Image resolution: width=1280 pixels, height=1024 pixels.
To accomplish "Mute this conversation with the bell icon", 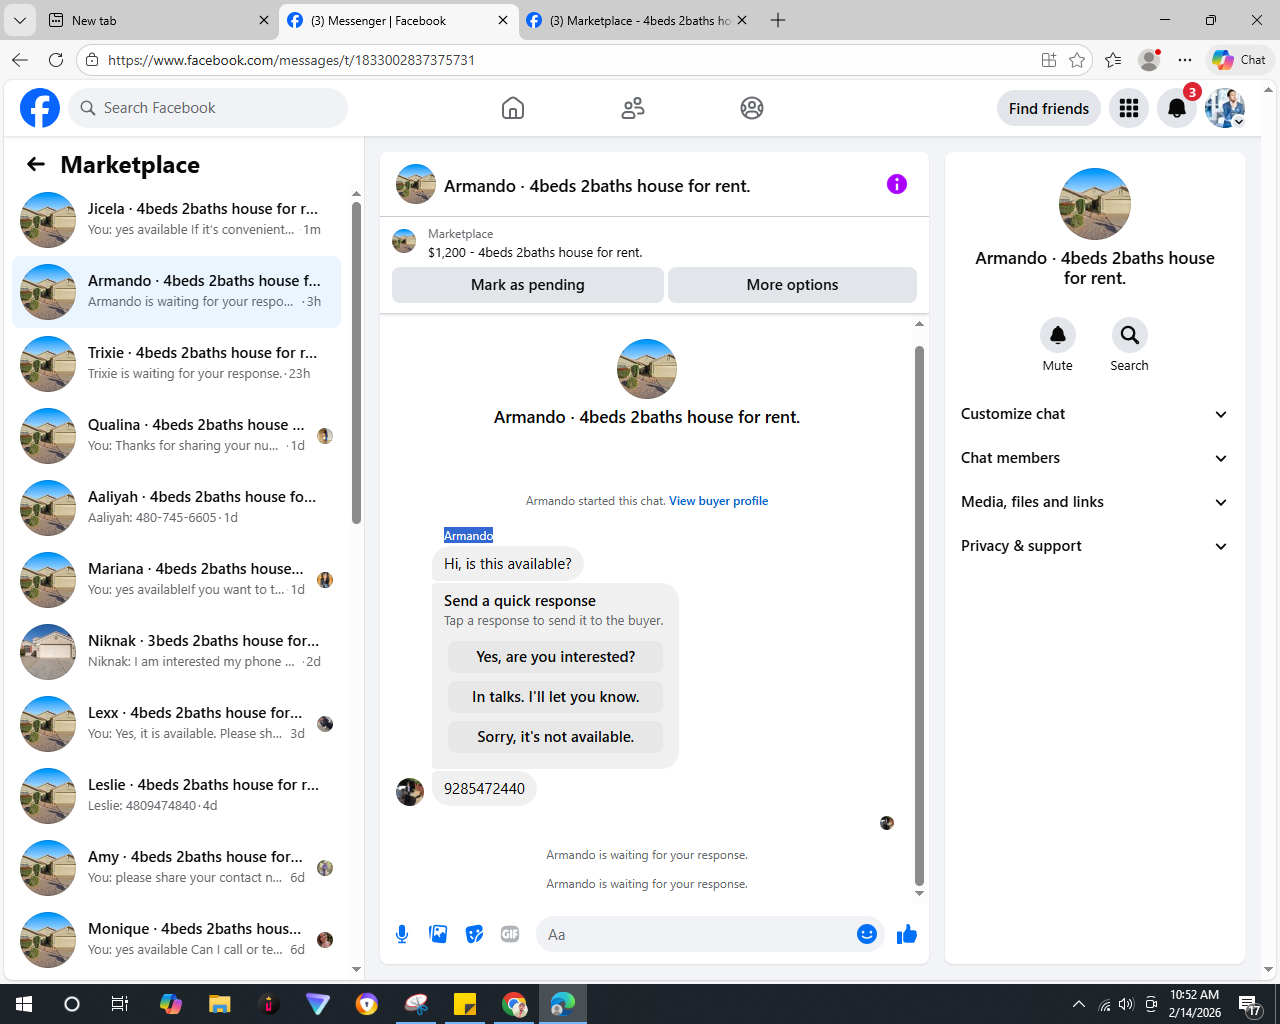I will tap(1057, 335).
